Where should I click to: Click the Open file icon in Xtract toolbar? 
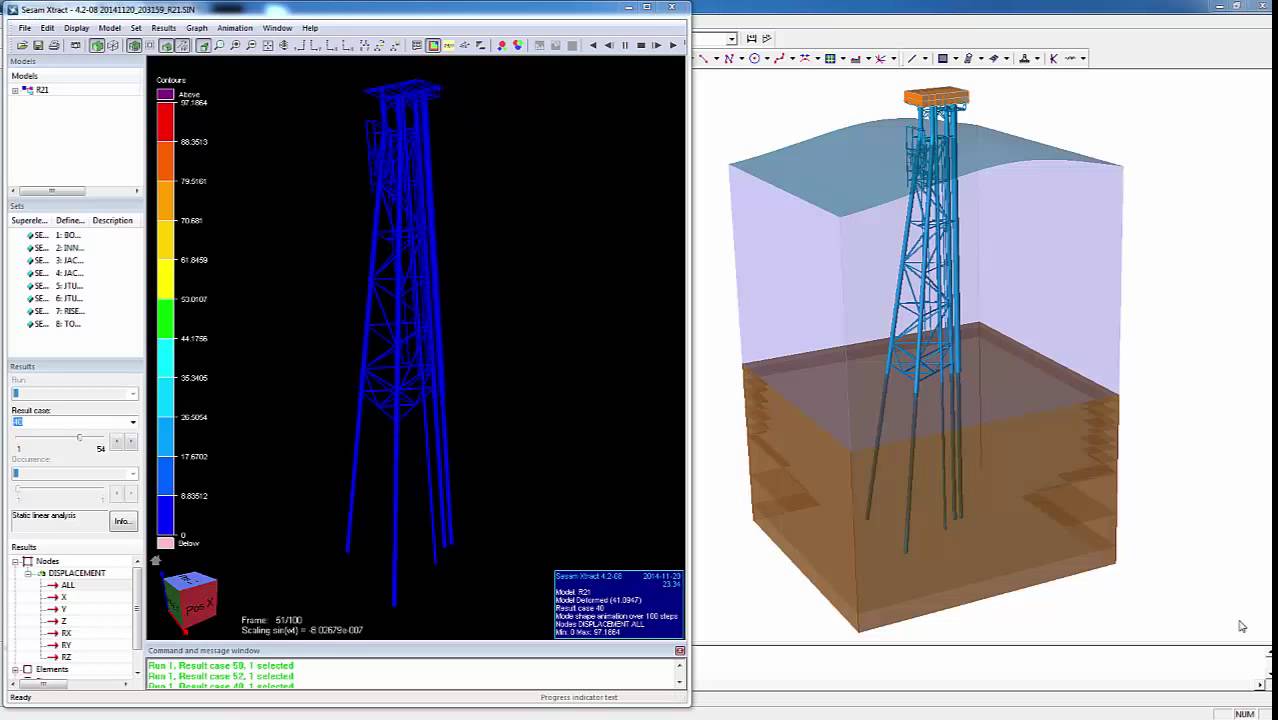pyautogui.click(x=22, y=45)
